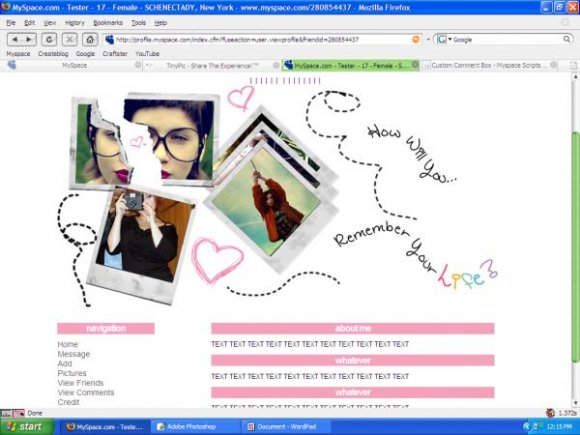This screenshot has height=435, width=580.
Task: Close the Tester profile tab
Action: 415,65
